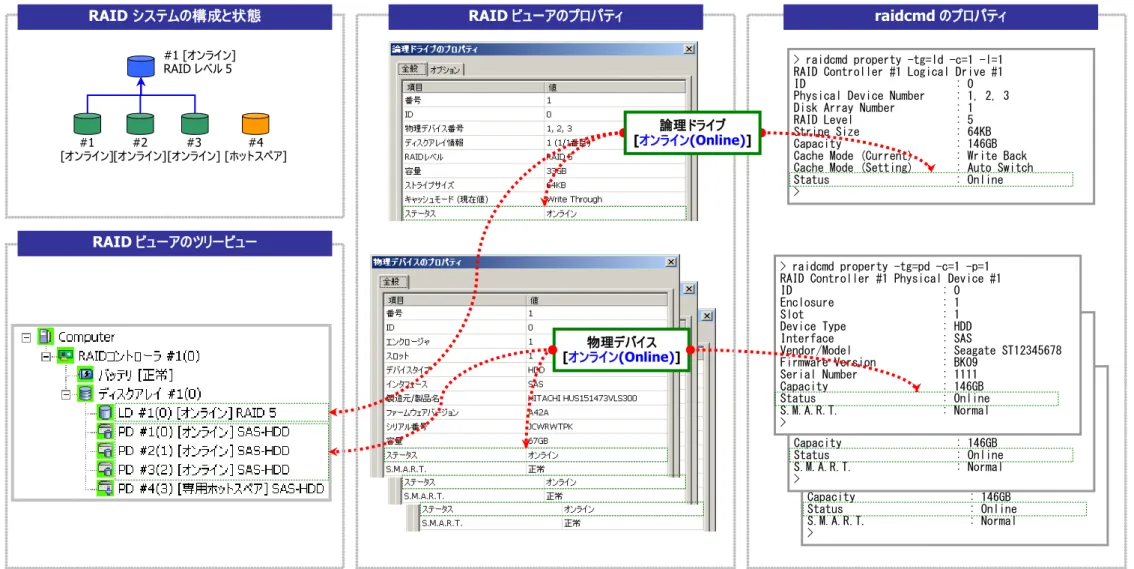Click the disk array #1(0) stack icon
1134x569 pixels.
pyautogui.click(x=85, y=393)
